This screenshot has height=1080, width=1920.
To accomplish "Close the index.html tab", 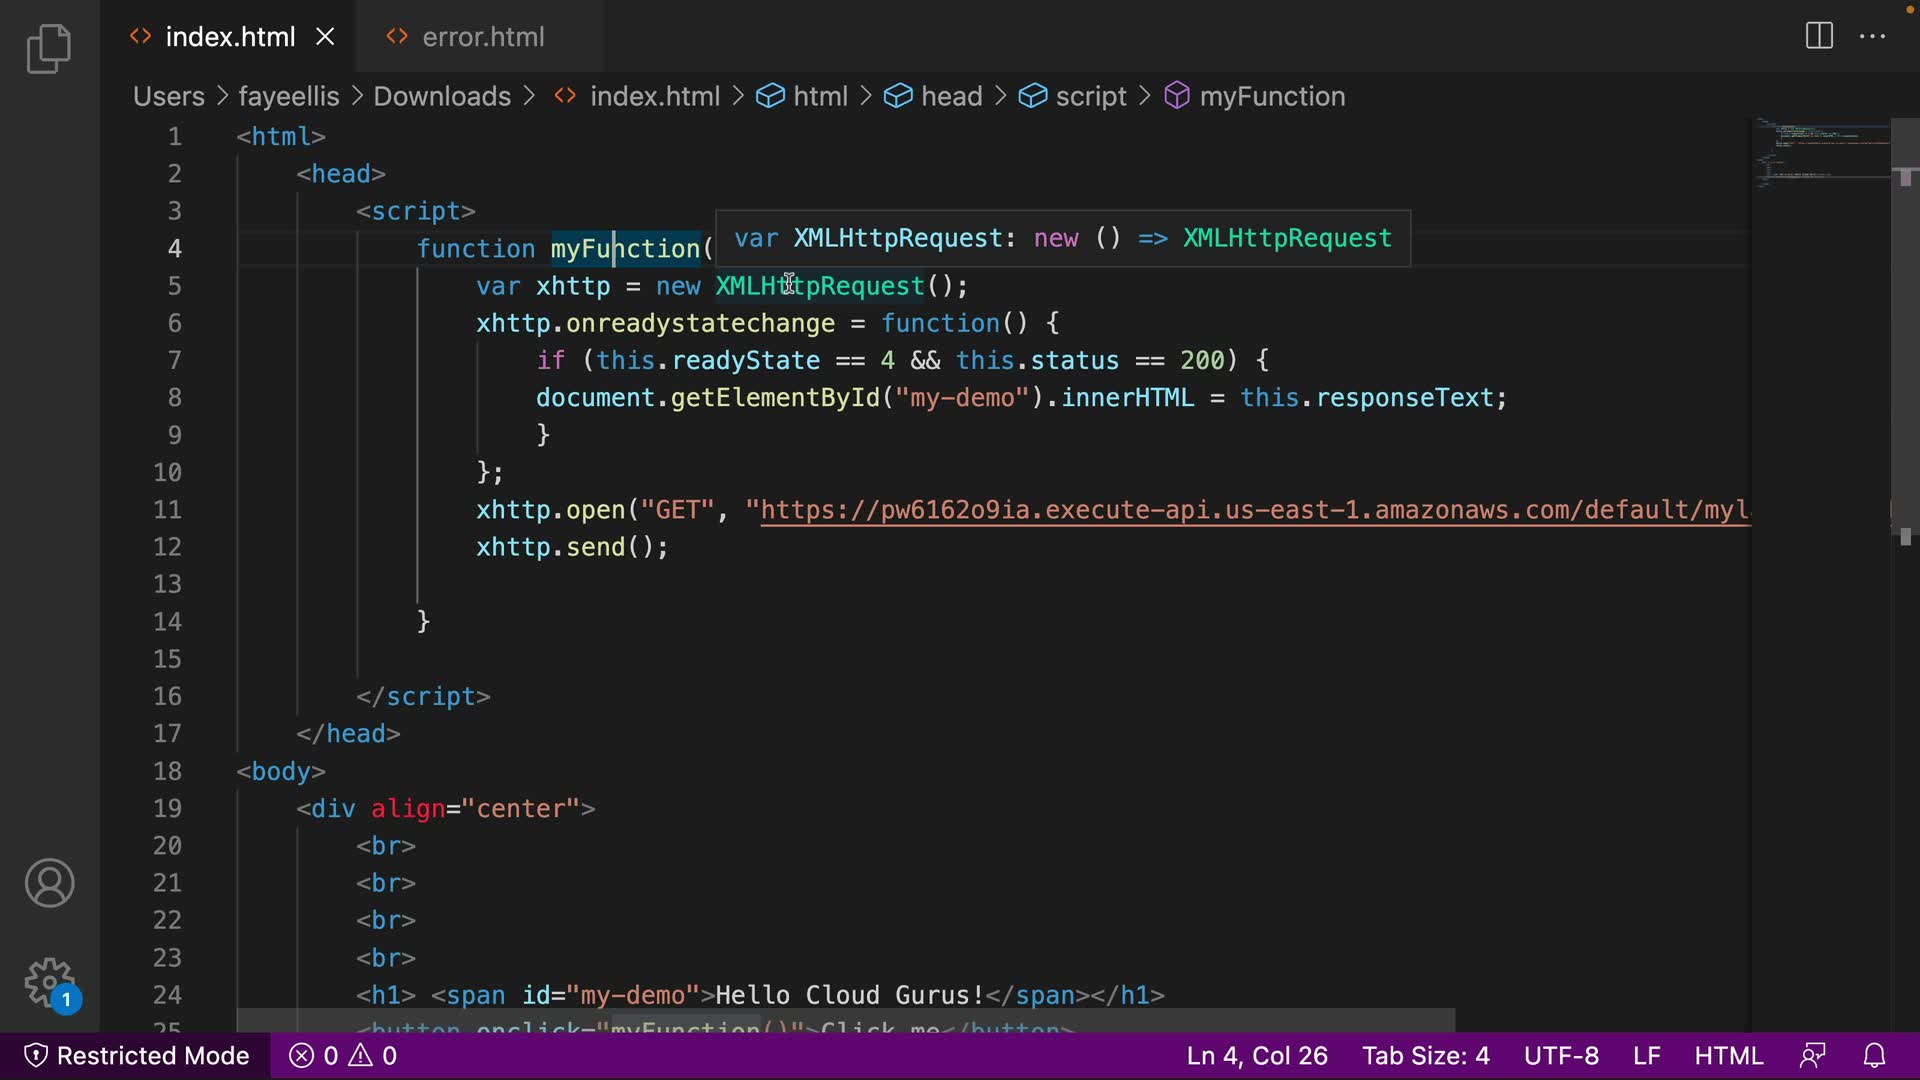I will point(325,37).
